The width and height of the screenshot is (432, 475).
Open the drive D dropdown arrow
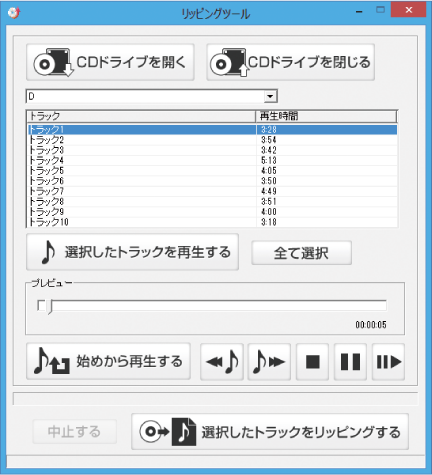270,97
